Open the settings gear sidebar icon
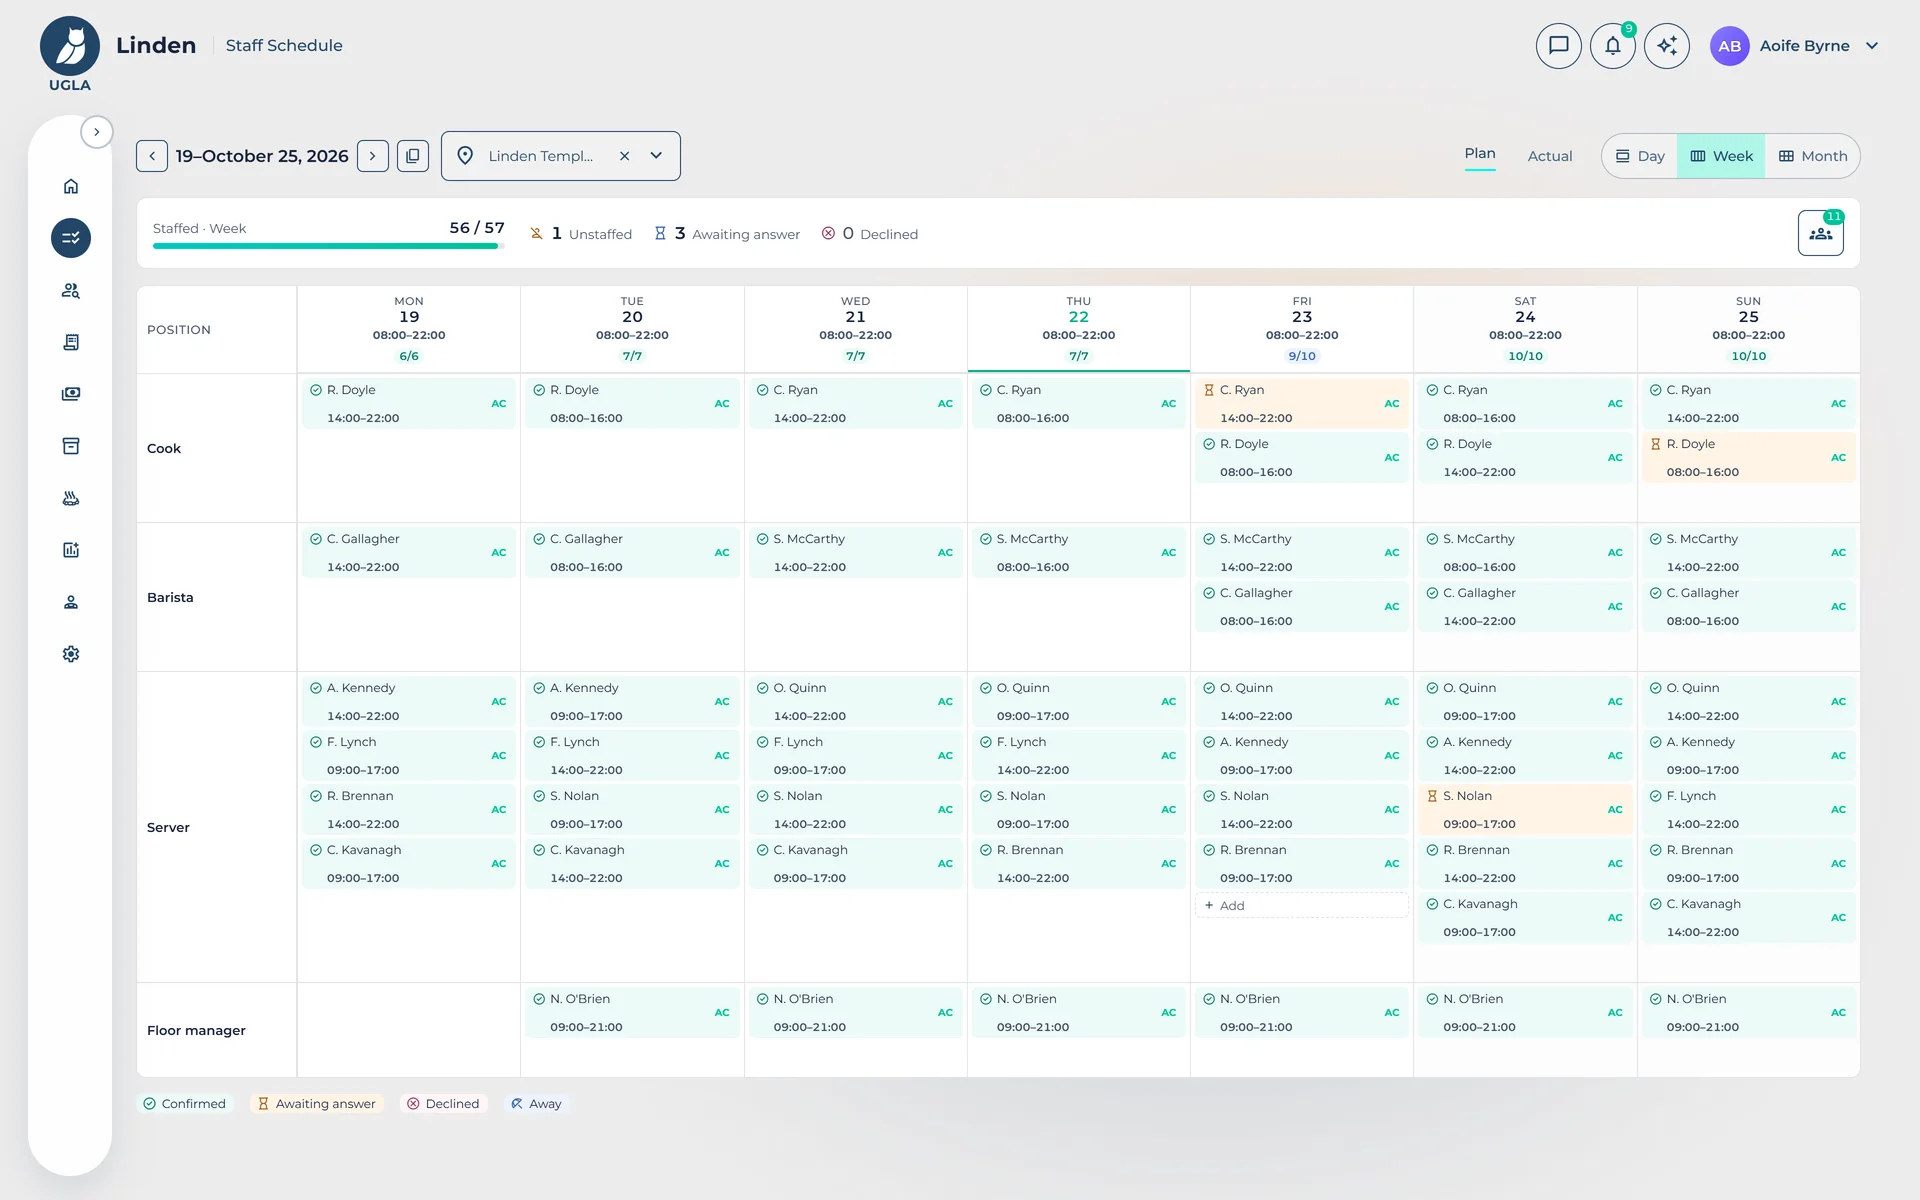 tap(70, 654)
